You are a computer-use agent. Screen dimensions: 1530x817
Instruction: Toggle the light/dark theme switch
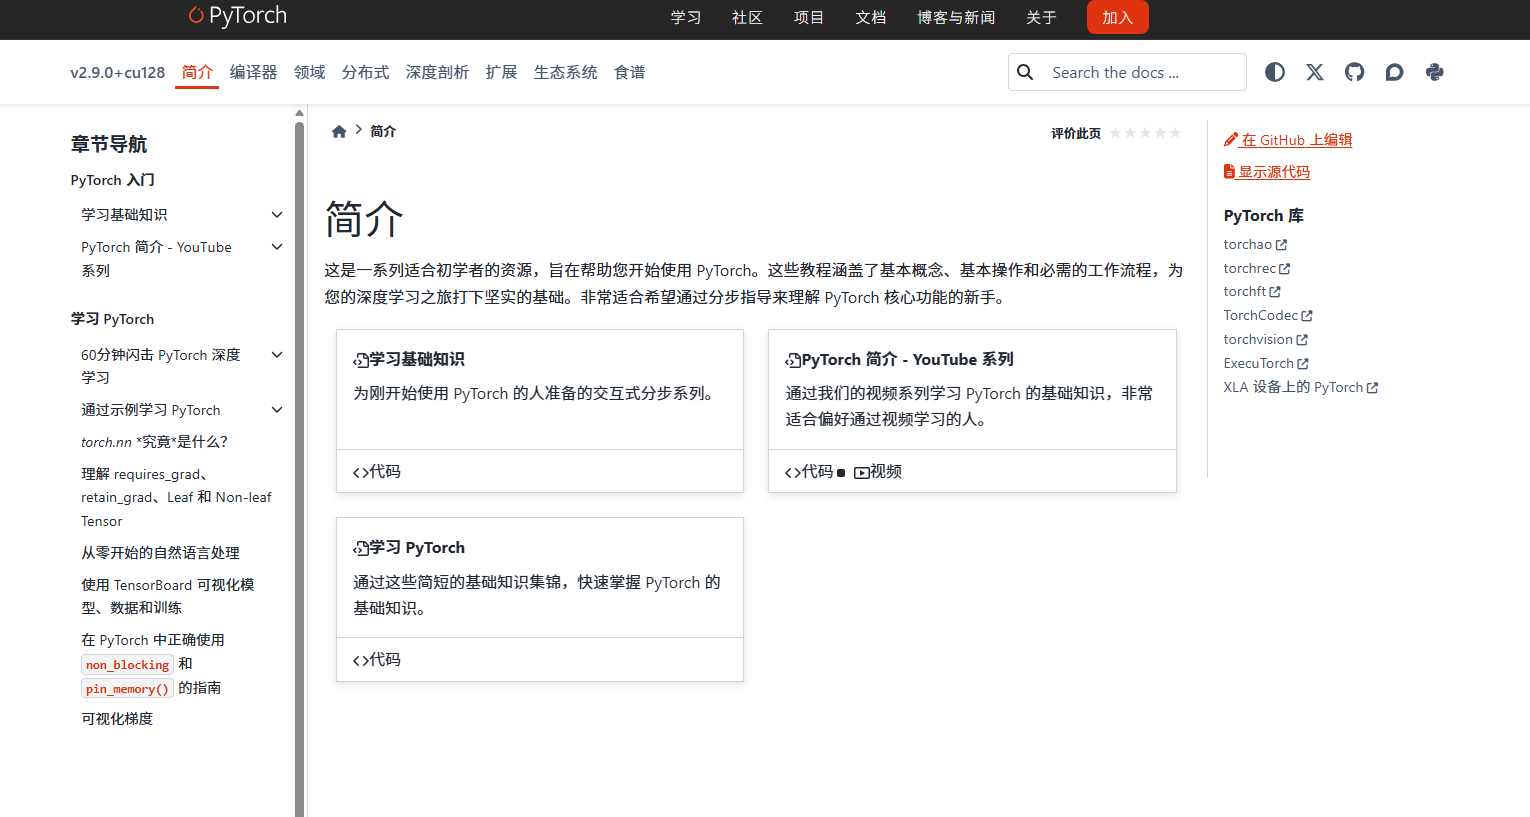click(x=1275, y=72)
